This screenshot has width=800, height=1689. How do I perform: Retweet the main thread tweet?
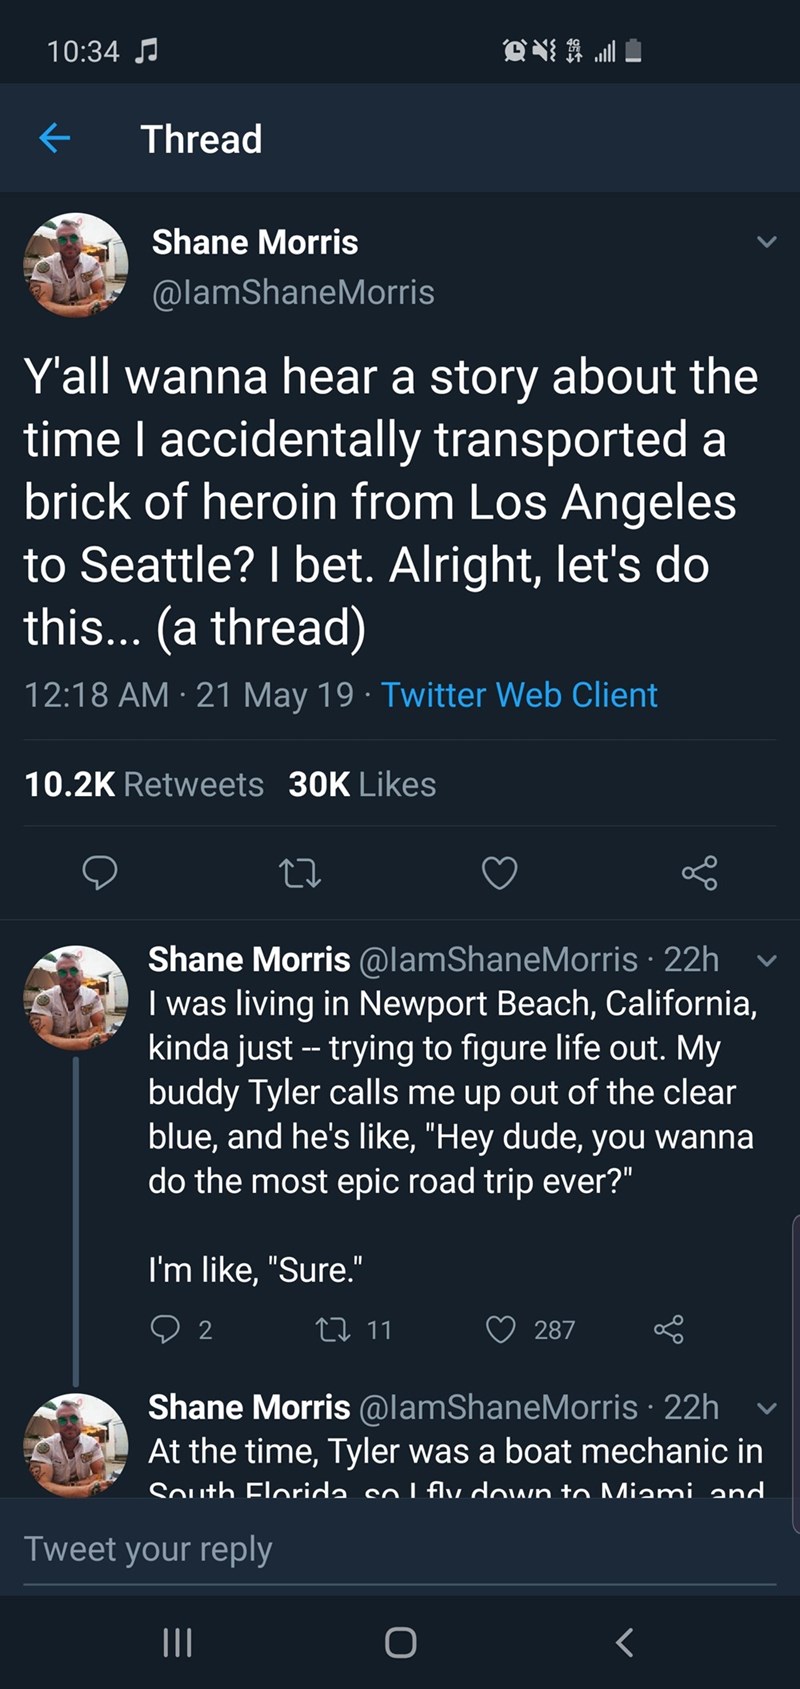click(299, 873)
